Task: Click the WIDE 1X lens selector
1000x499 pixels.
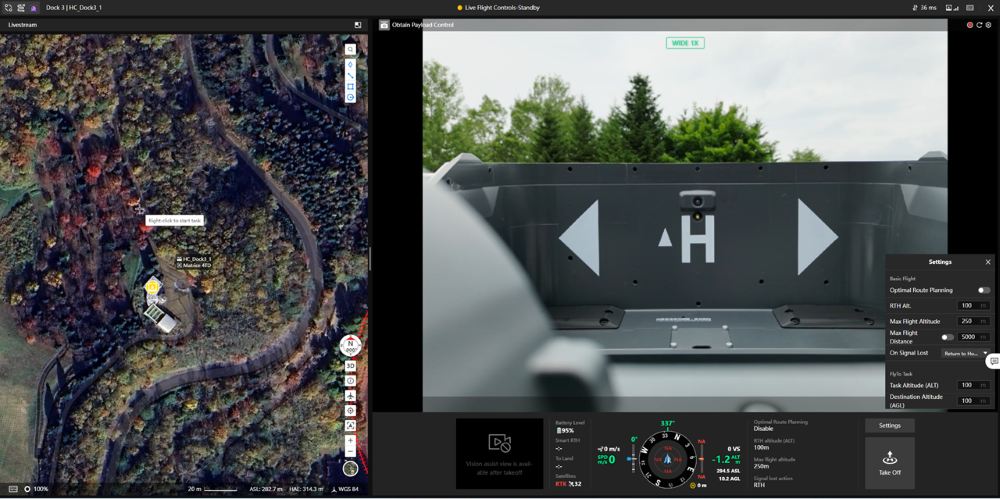Action: pyautogui.click(x=685, y=43)
